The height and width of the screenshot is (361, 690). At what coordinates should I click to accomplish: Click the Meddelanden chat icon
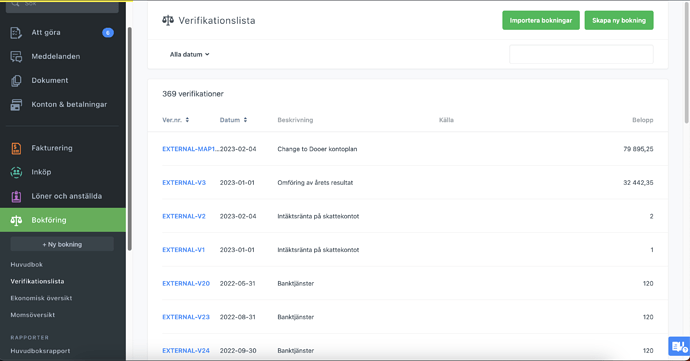tap(16, 56)
